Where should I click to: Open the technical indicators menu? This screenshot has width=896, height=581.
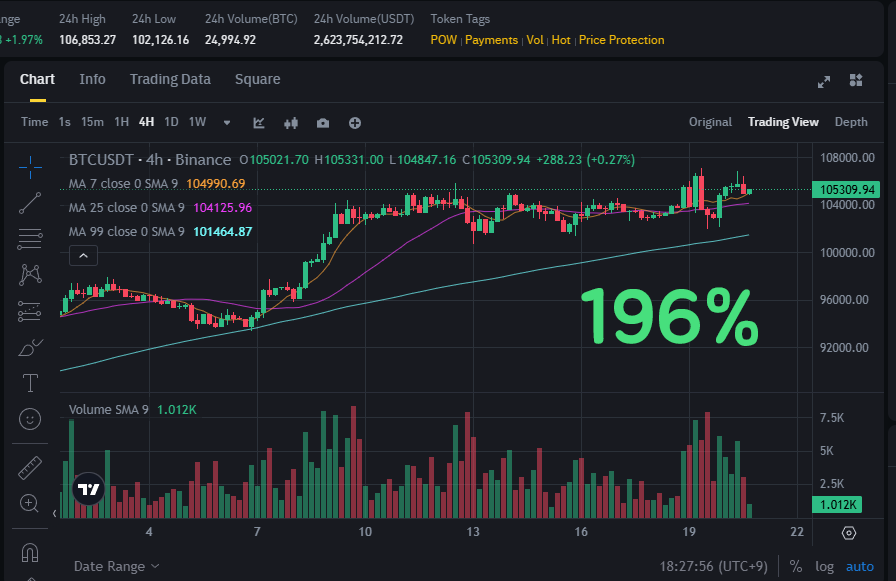(259, 123)
